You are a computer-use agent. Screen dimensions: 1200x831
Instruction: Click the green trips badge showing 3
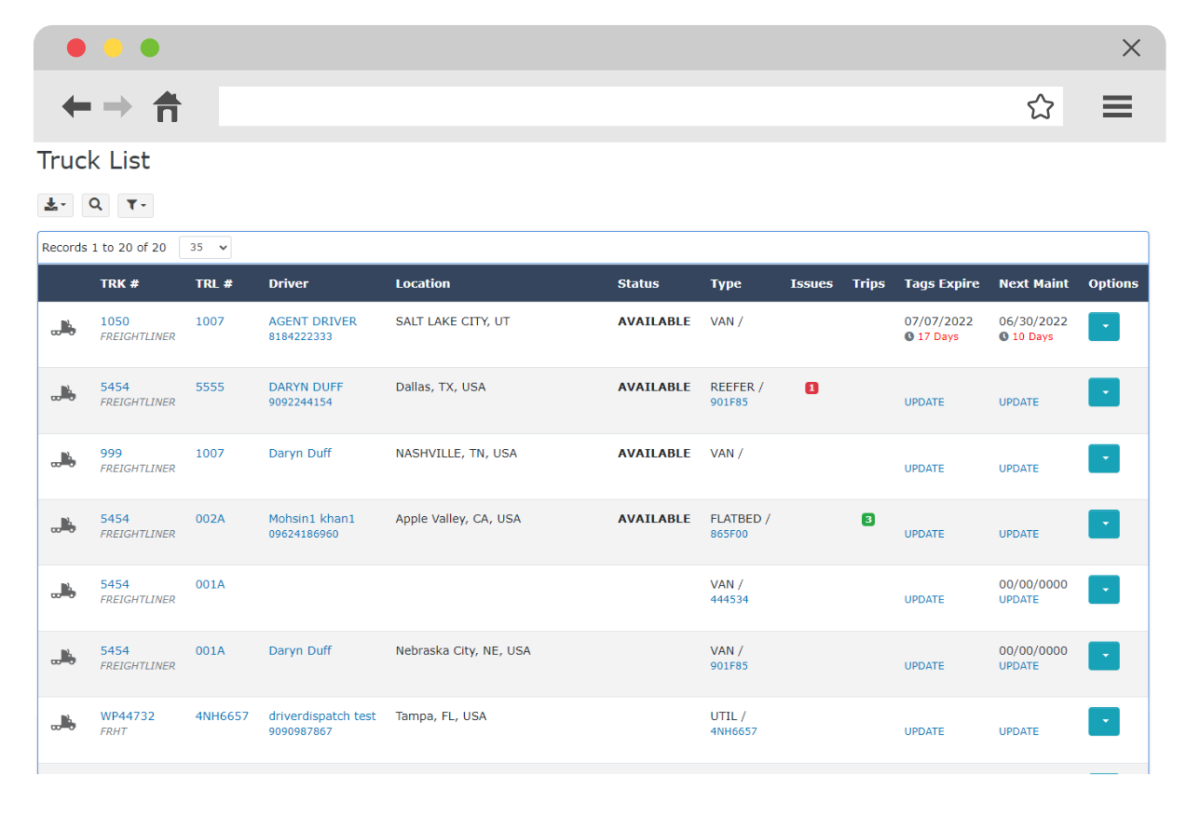point(868,519)
